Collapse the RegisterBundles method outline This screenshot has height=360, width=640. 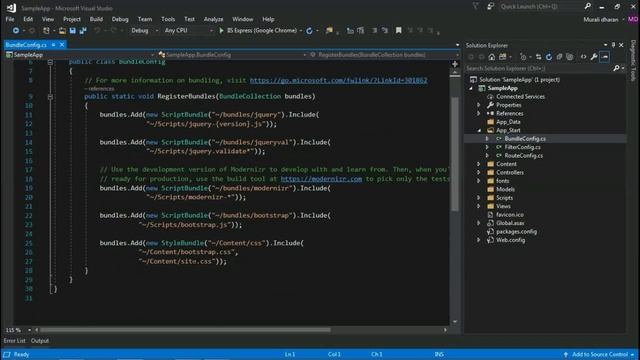pos(50,97)
